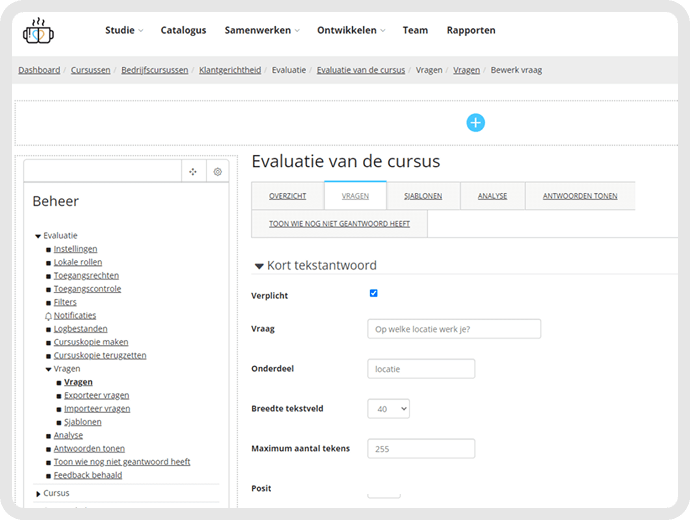Open the Toon wie nog niet geantwoord heeft tab
Image resolution: width=690 pixels, height=520 pixels.
[x=339, y=223]
